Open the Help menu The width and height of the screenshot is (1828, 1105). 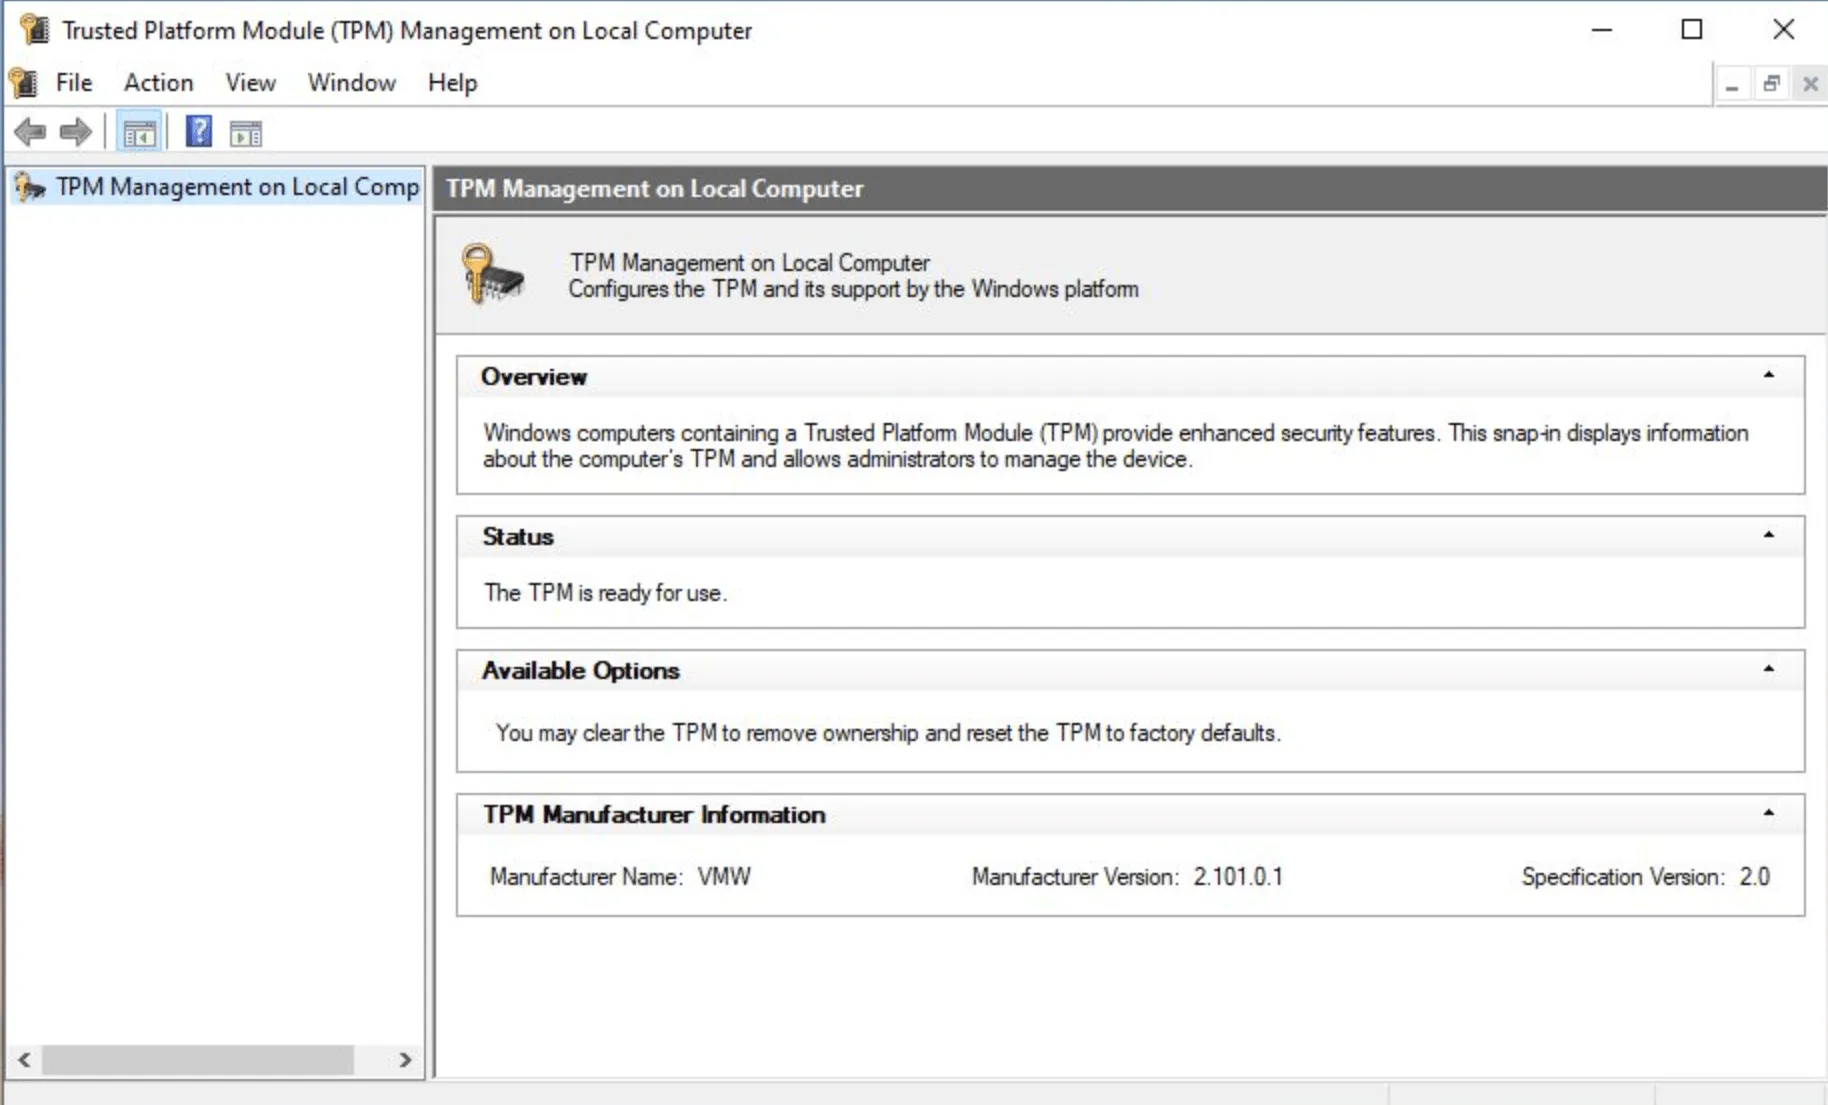452,83
